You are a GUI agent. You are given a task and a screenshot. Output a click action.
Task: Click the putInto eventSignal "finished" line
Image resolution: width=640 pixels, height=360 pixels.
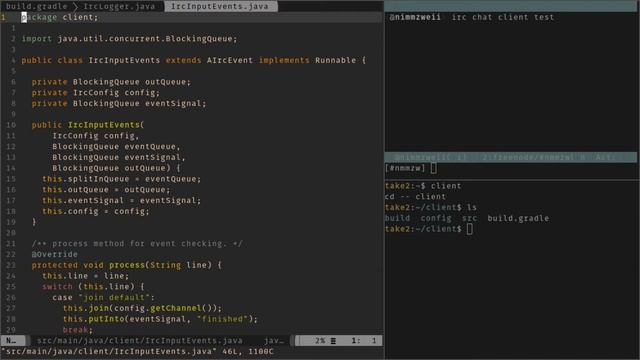coord(160,319)
